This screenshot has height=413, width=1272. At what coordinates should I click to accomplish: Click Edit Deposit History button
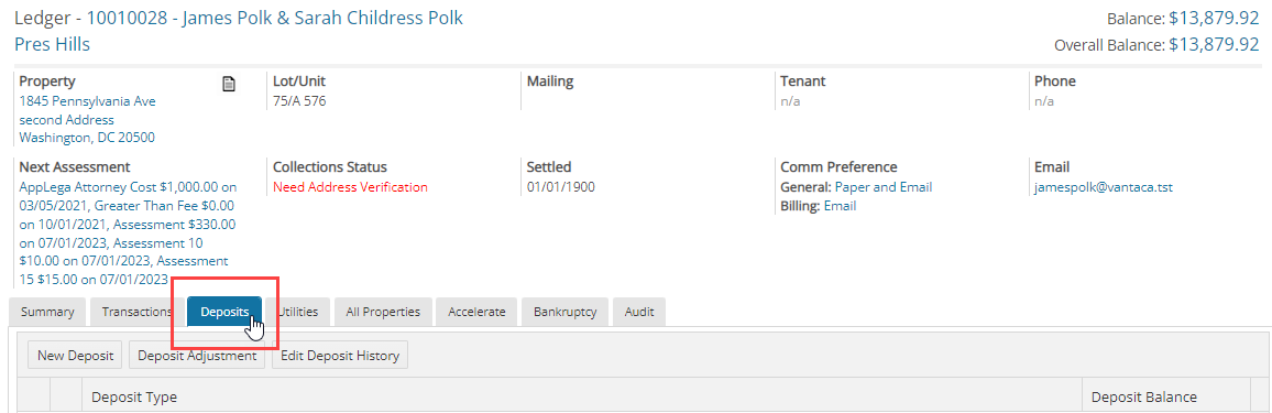click(340, 355)
